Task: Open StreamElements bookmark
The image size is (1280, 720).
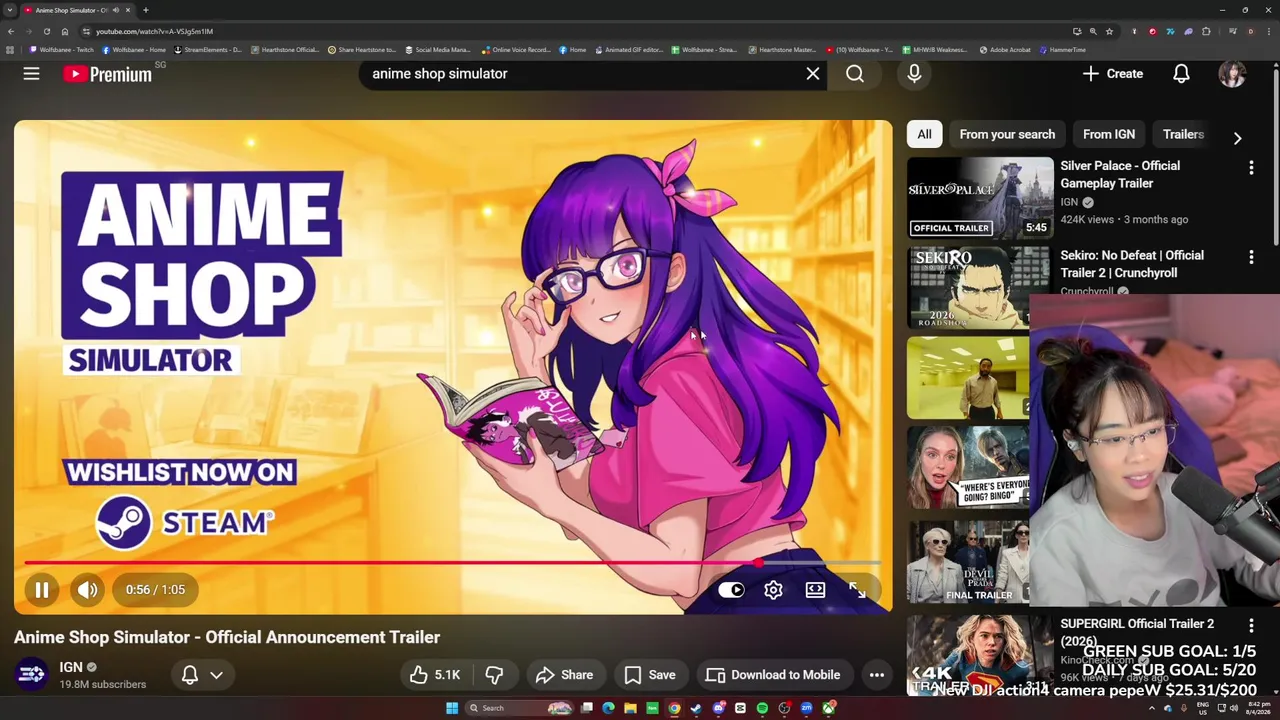Action: click(208, 50)
